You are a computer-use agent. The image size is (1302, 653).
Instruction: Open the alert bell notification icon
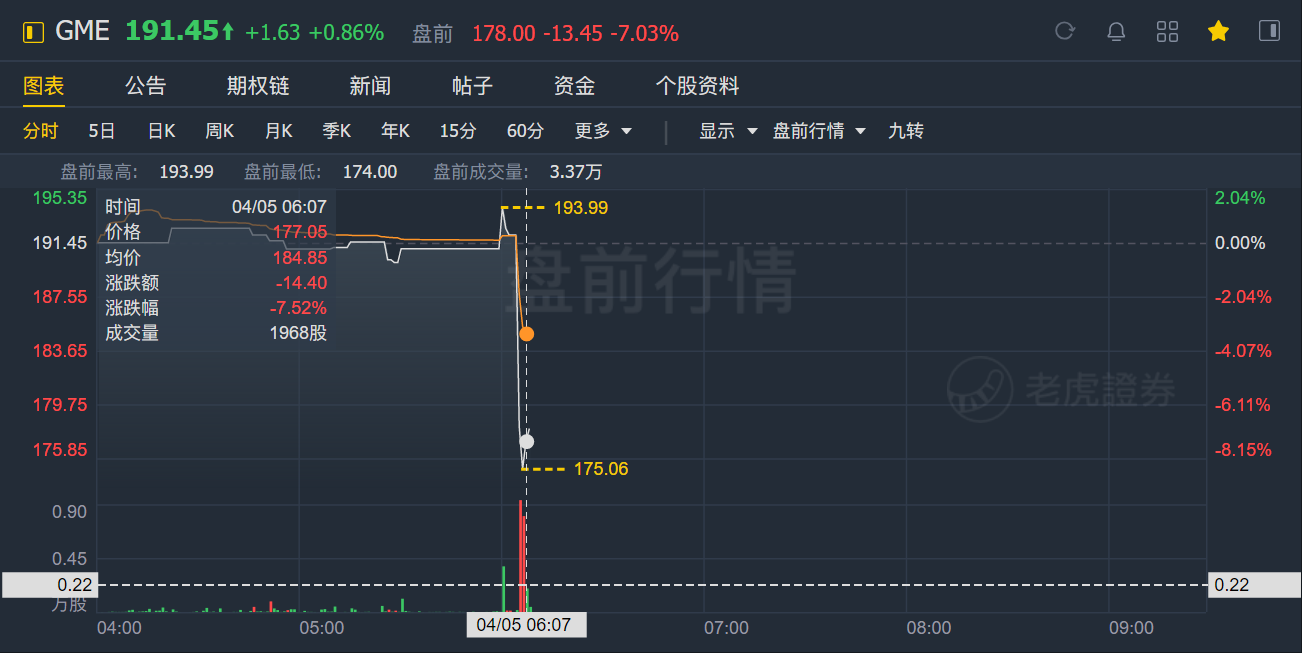pyautogui.click(x=1116, y=32)
